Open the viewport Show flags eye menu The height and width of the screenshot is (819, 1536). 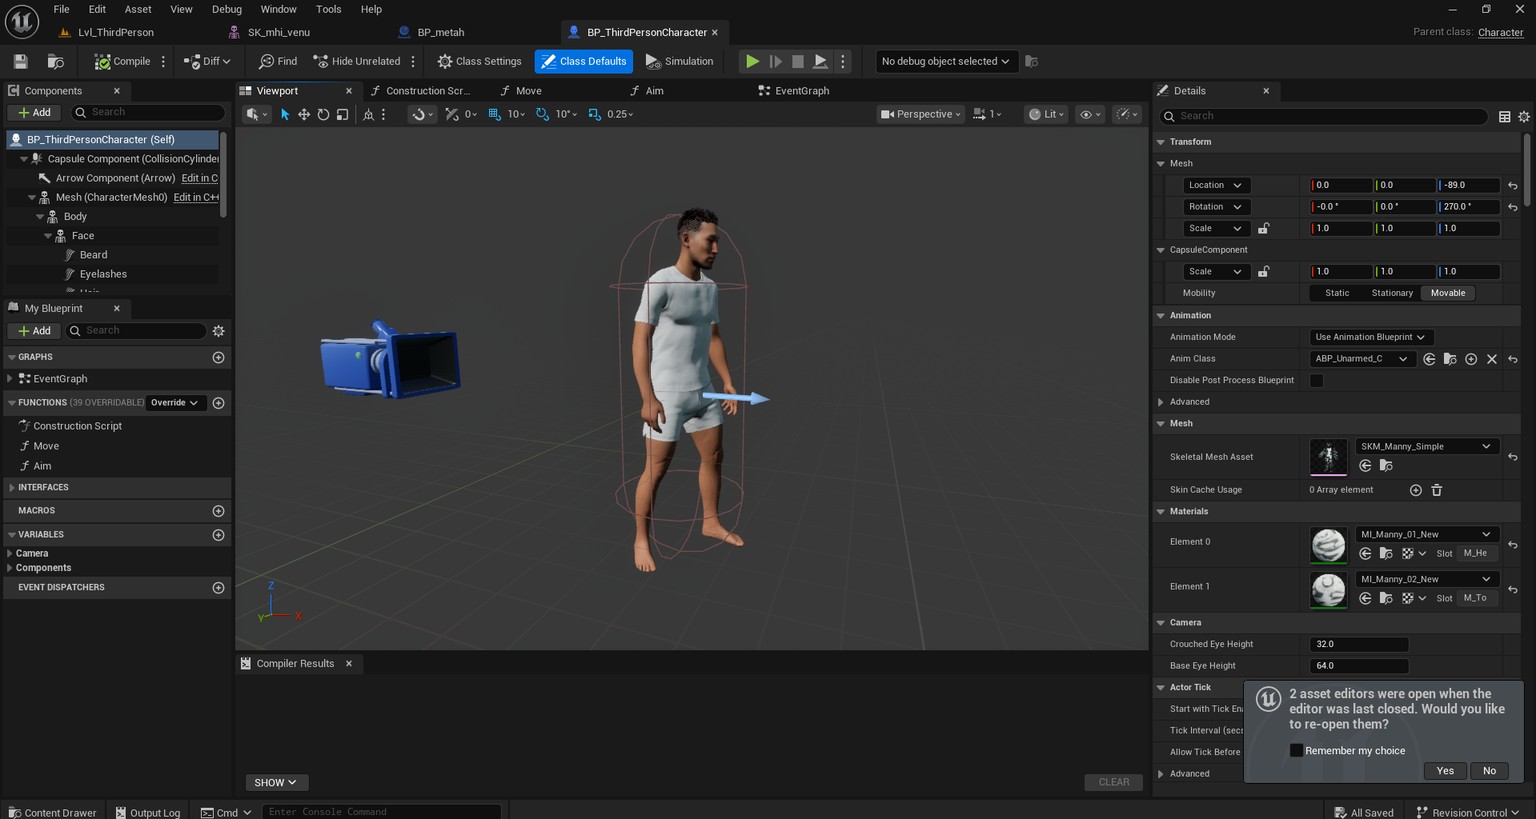pyautogui.click(x=1090, y=114)
